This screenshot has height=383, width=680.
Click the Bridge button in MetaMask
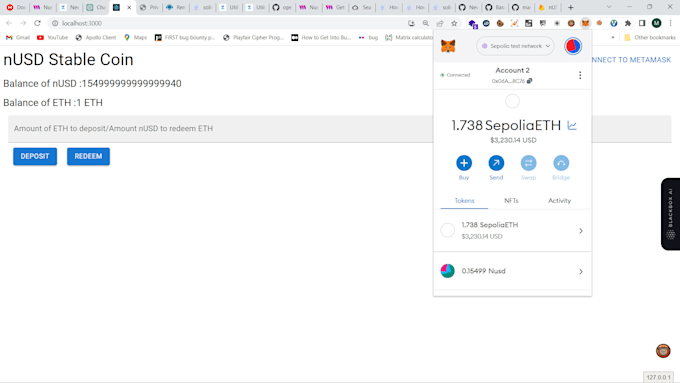pyautogui.click(x=561, y=167)
